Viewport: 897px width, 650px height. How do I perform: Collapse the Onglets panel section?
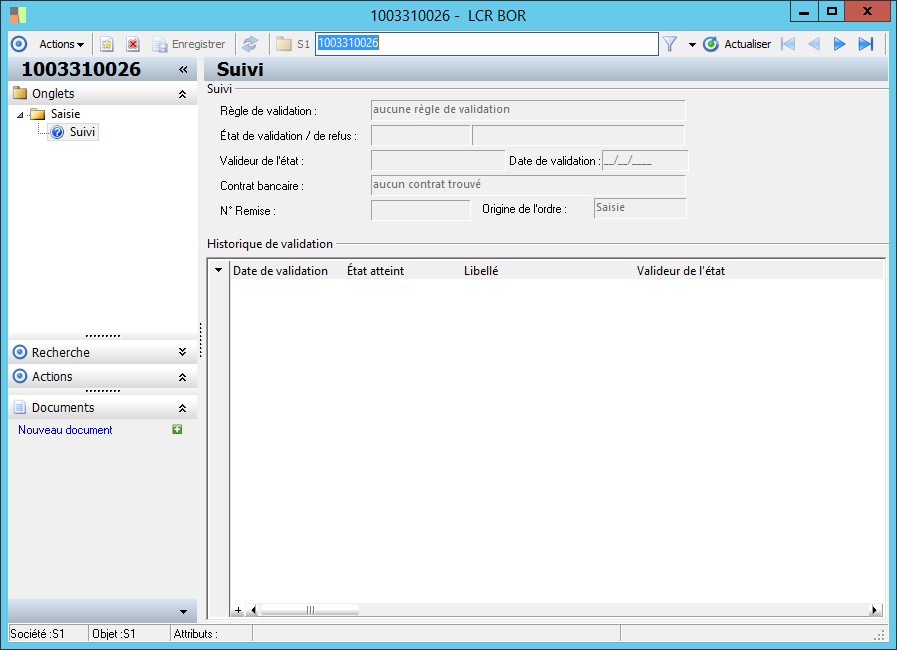[182, 94]
